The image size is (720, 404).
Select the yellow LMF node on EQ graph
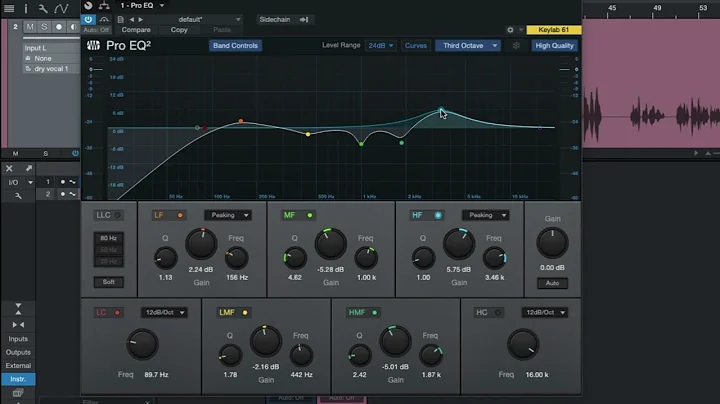308,134
